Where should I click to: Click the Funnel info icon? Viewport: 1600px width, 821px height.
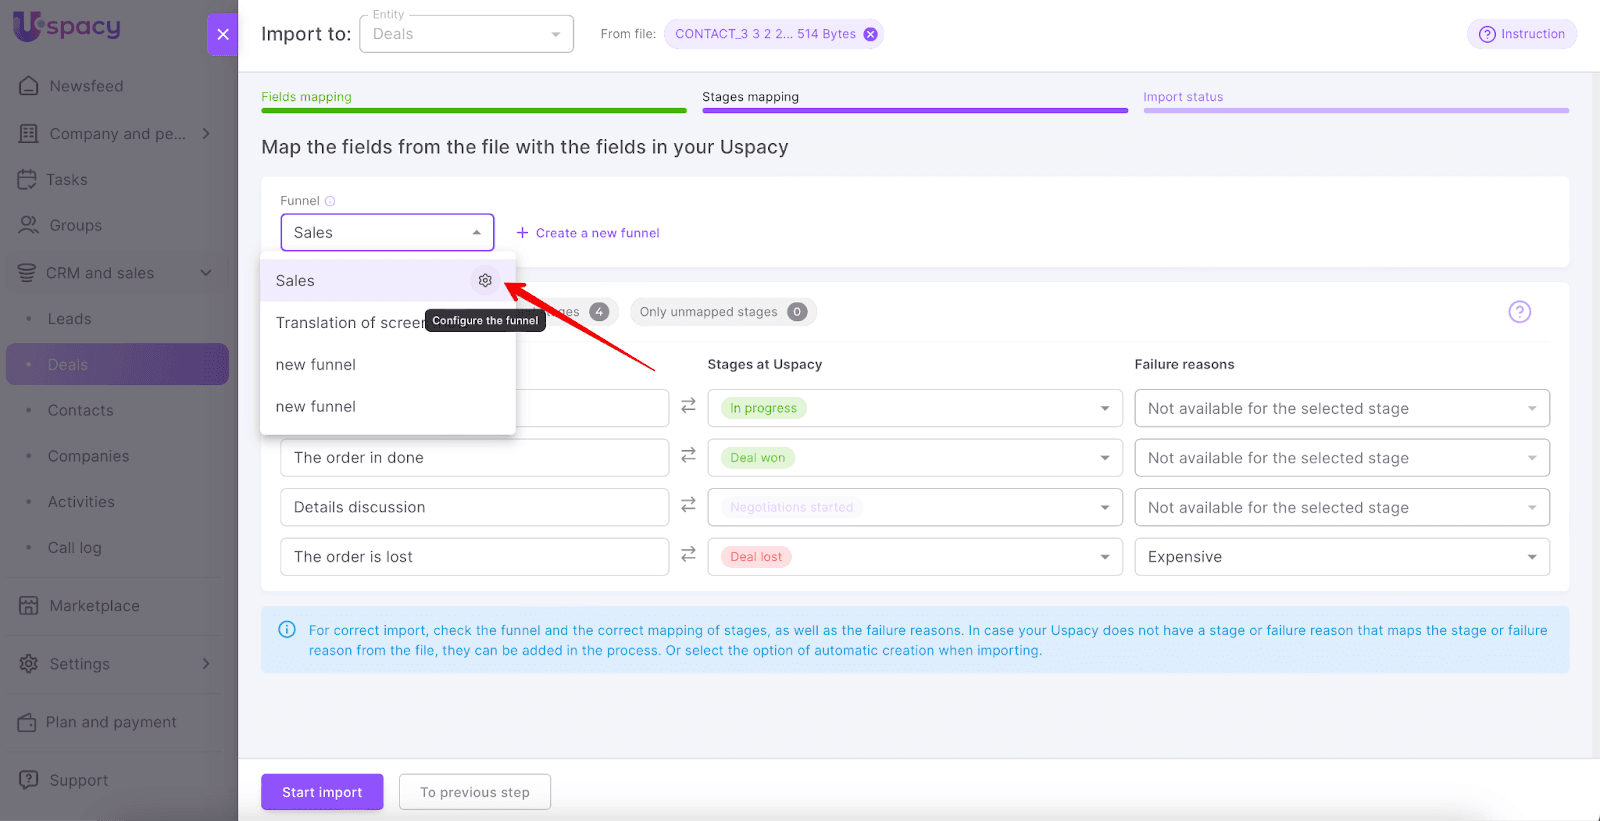pyautogui.click(x=330, y=201)
